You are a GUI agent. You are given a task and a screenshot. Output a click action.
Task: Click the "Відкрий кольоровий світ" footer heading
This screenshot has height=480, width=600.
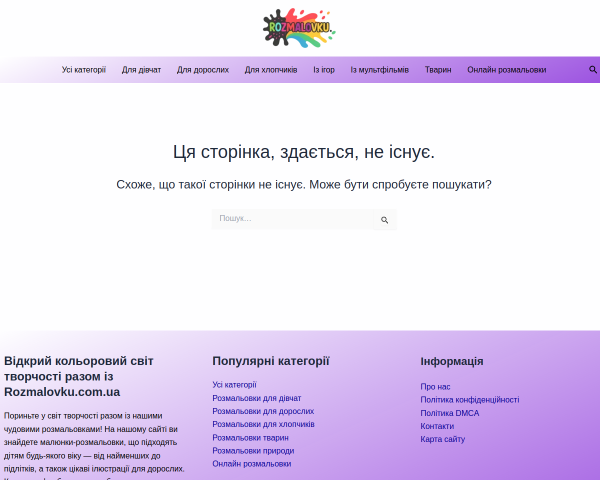click(x=79, y=376)
